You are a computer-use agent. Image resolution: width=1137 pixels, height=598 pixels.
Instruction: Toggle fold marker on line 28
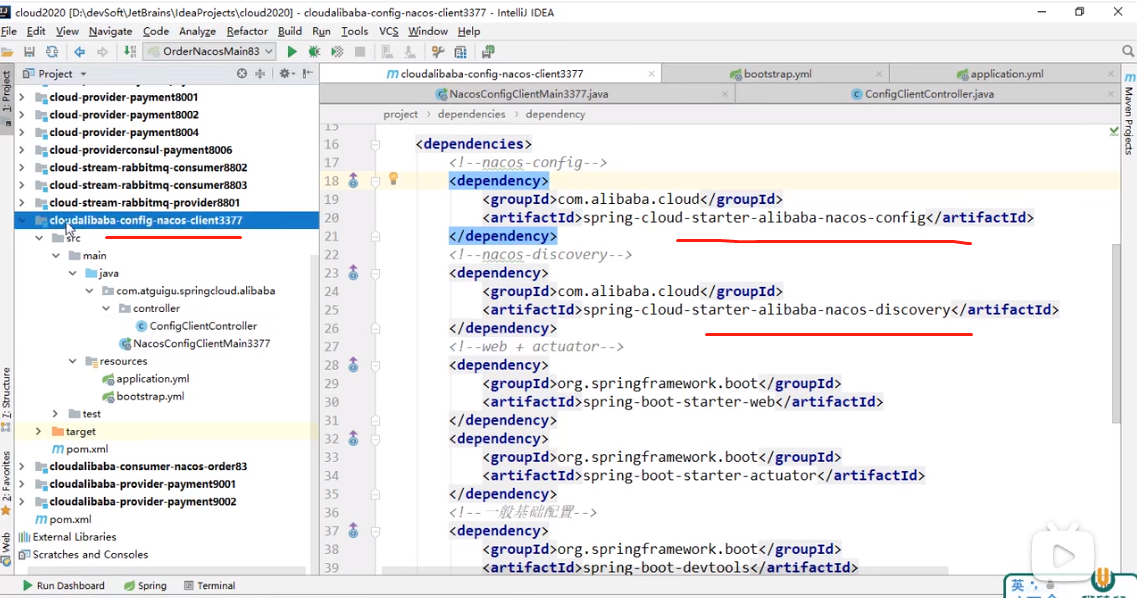click(375, 365)
